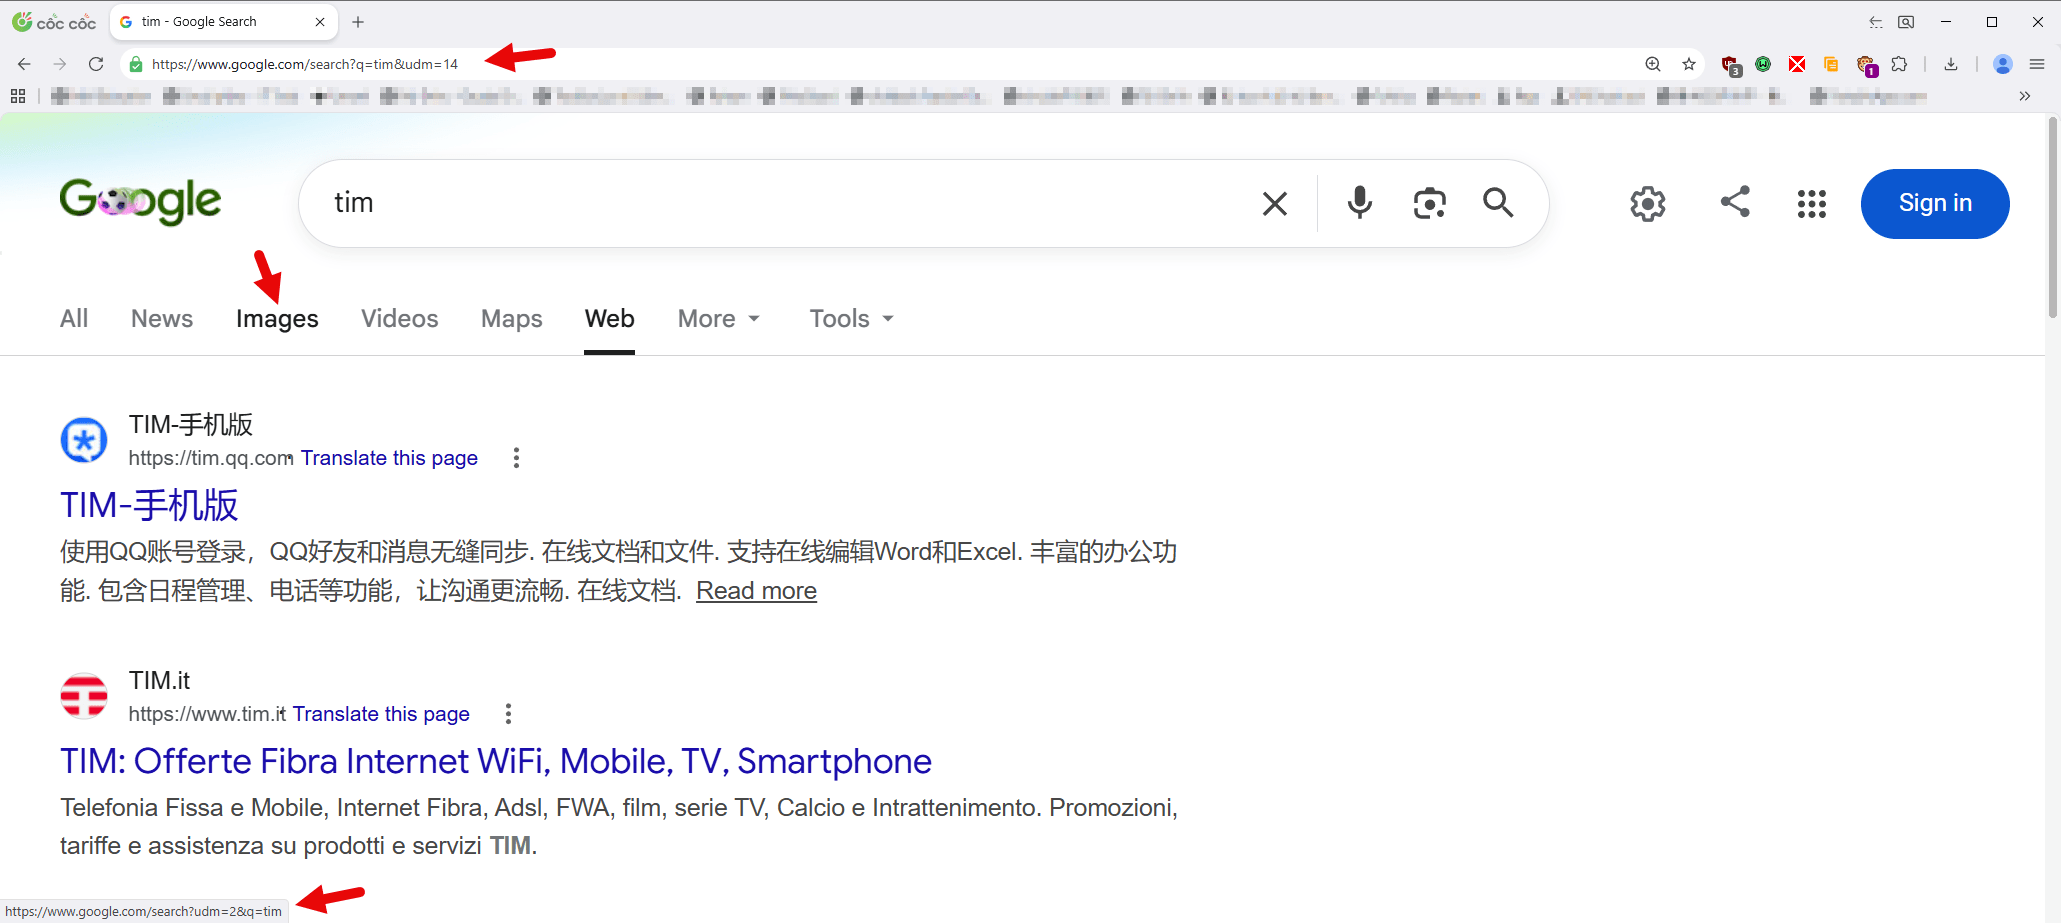Click the Cốc Cốc browser logo

(54, 21)
